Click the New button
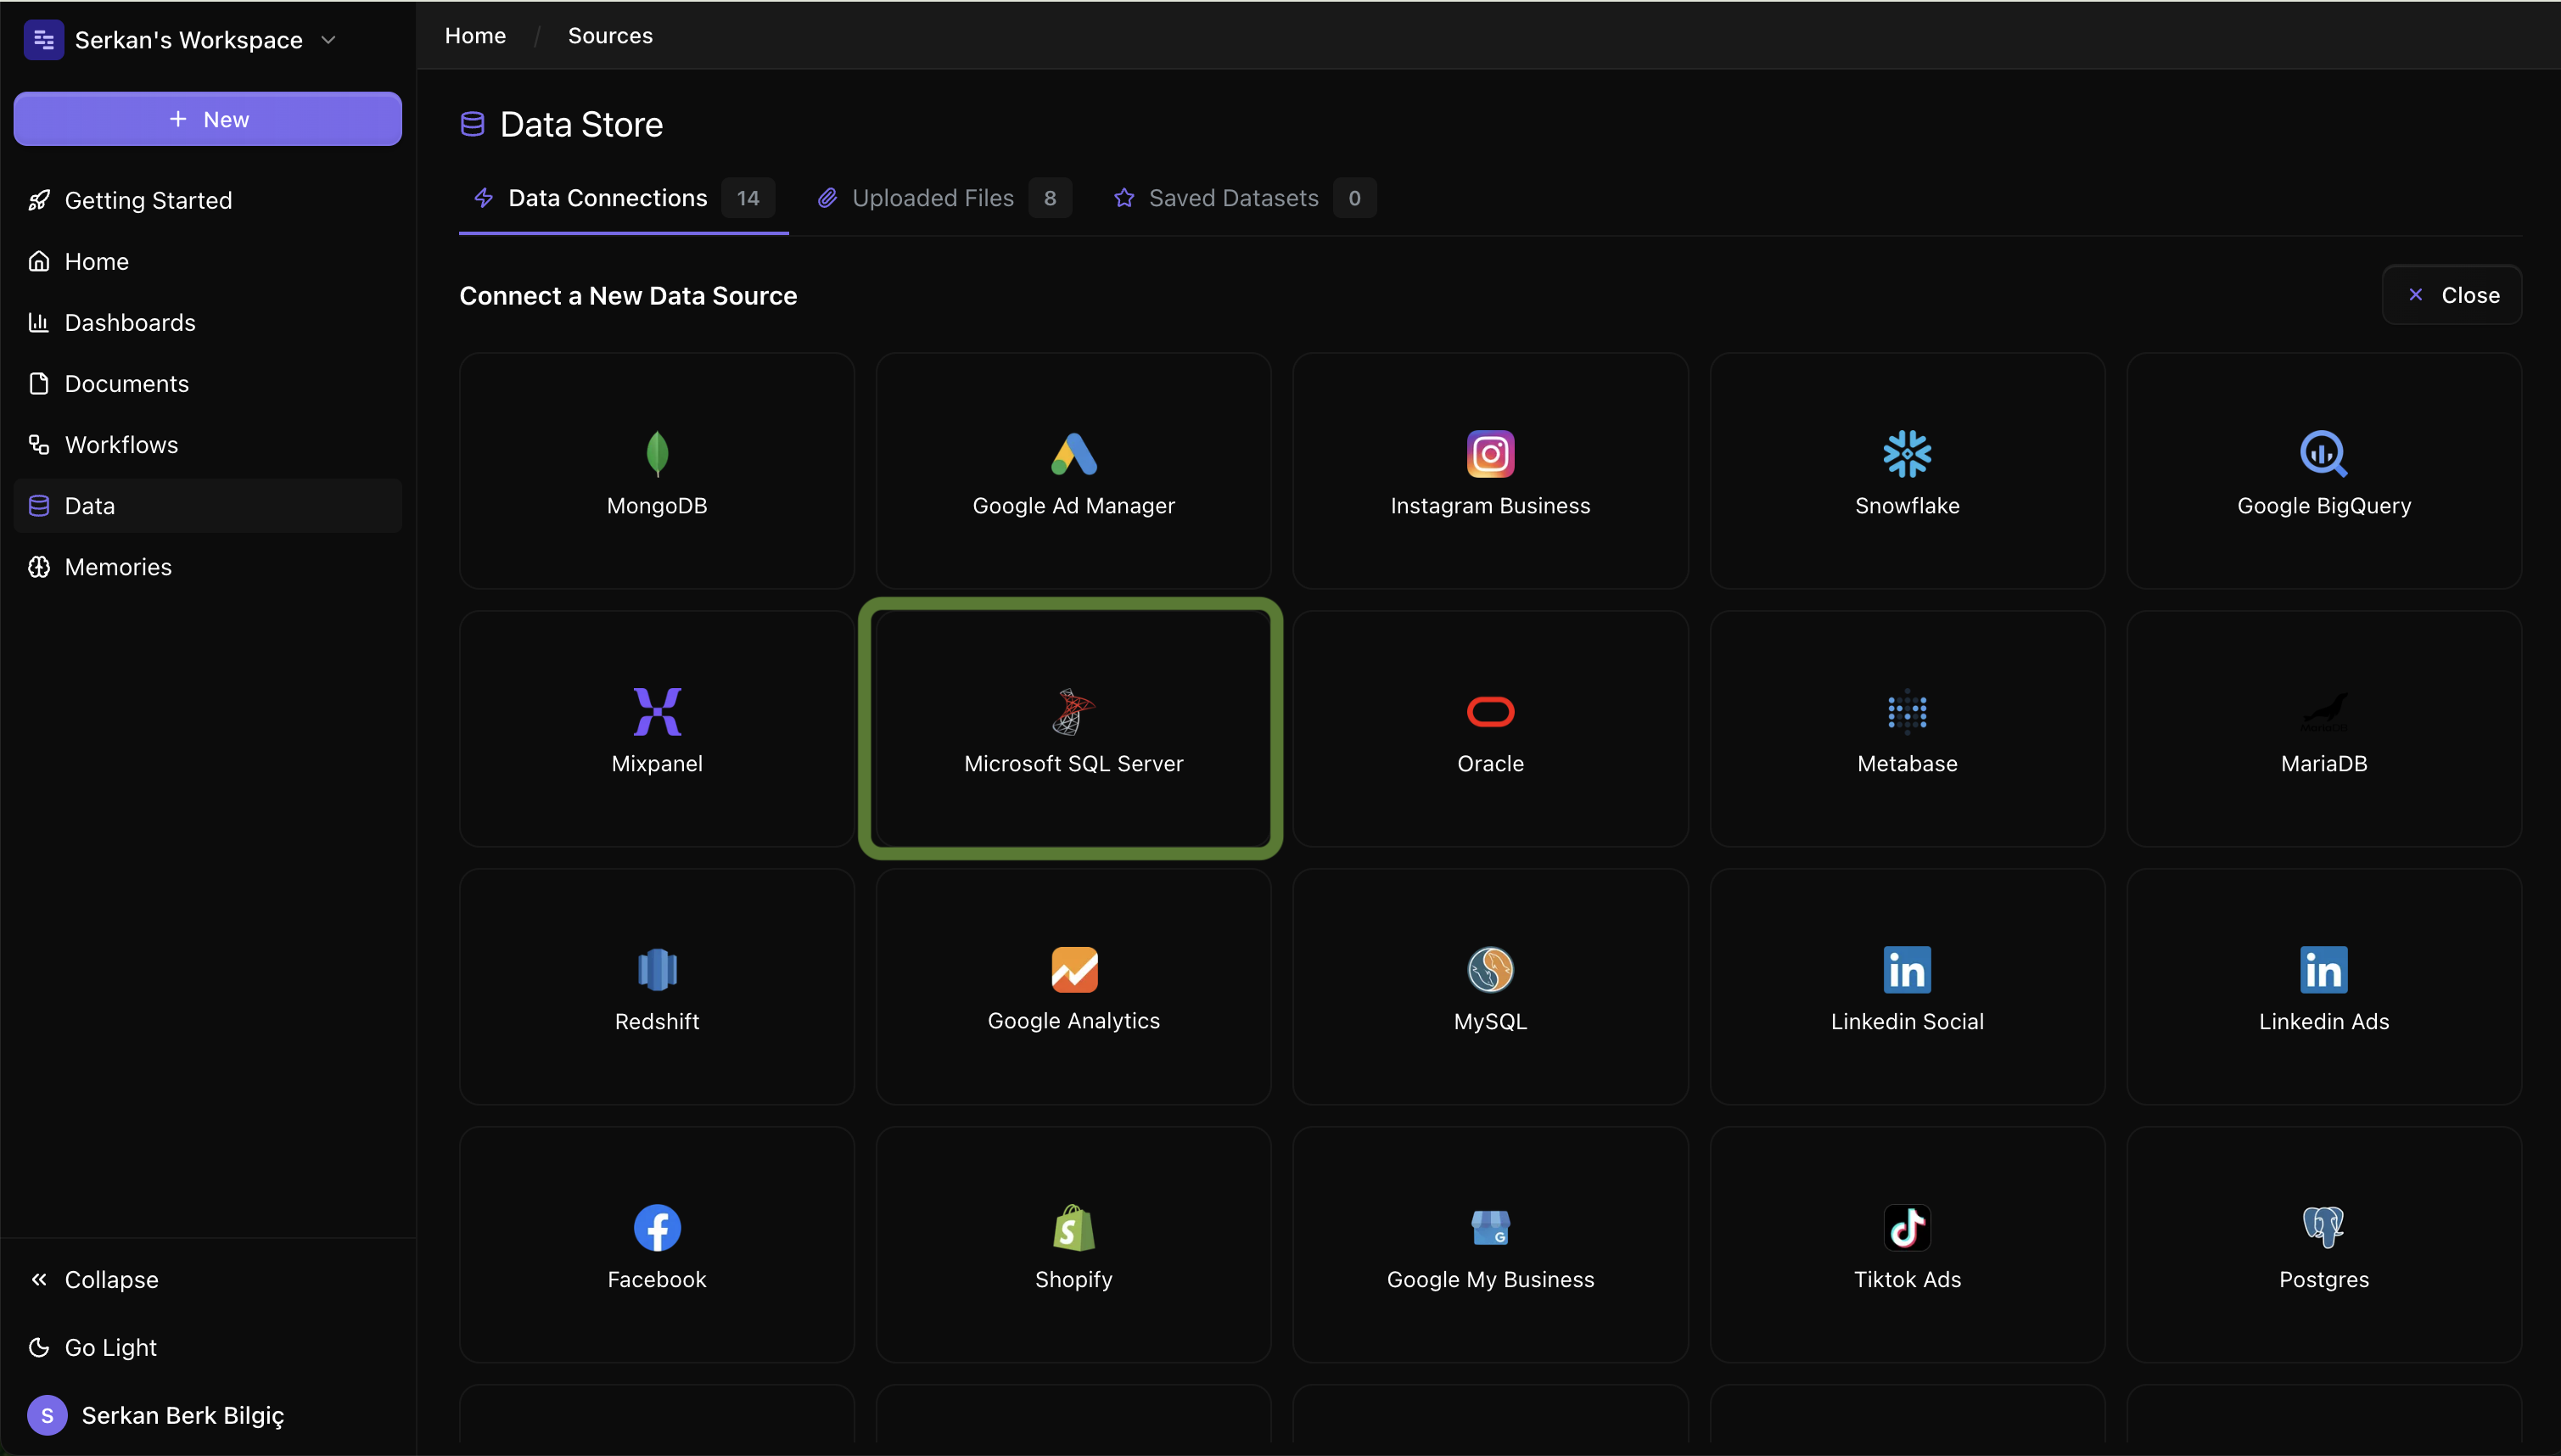The image size is (2561, 1456). click(208, 119)
